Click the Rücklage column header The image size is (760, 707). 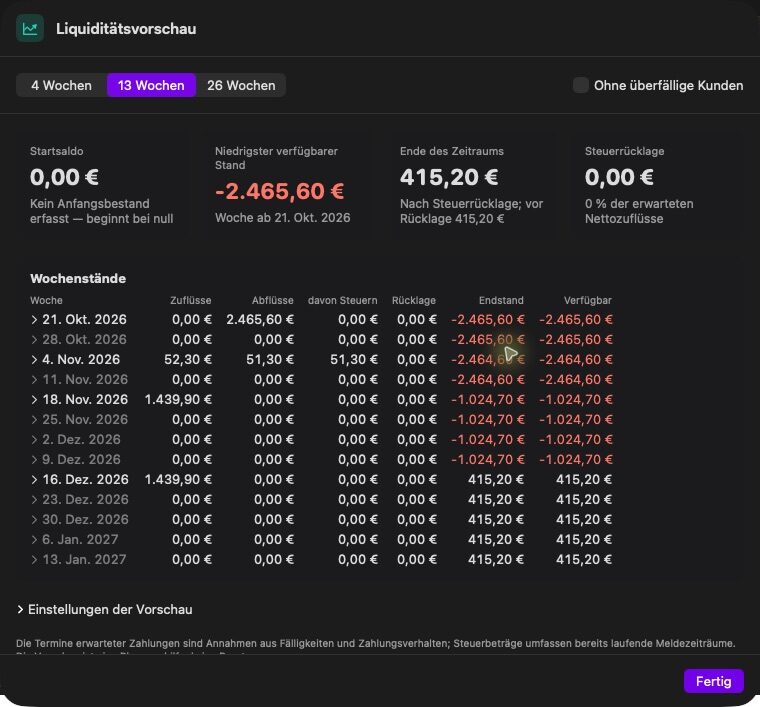(x=413, y=300)
